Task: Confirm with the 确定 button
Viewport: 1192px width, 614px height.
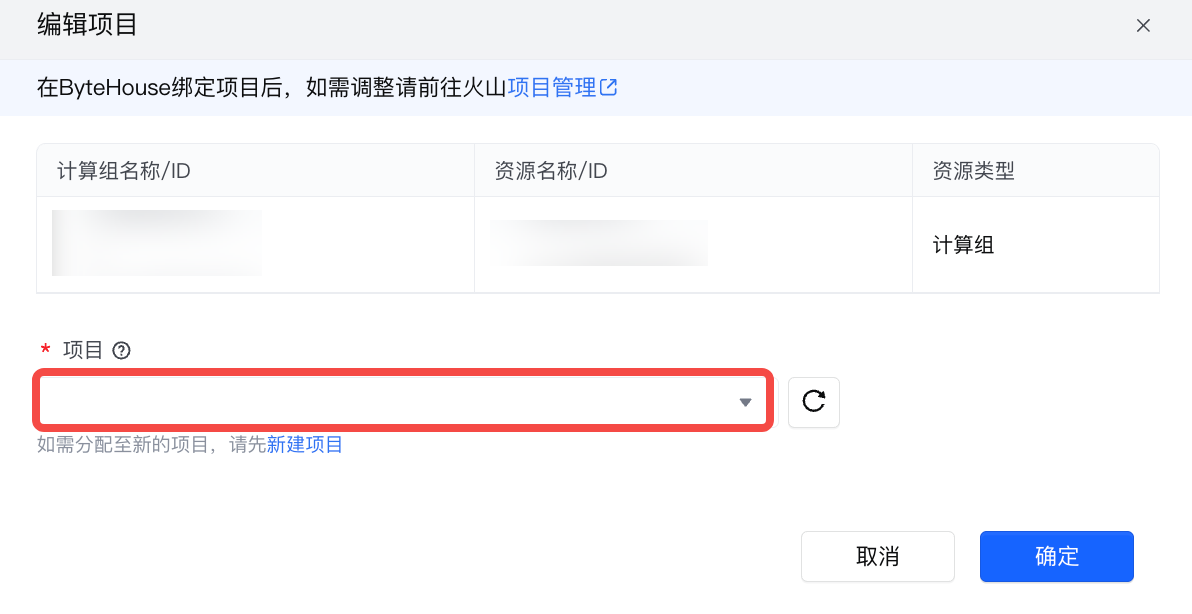Action: point(1056,556)
